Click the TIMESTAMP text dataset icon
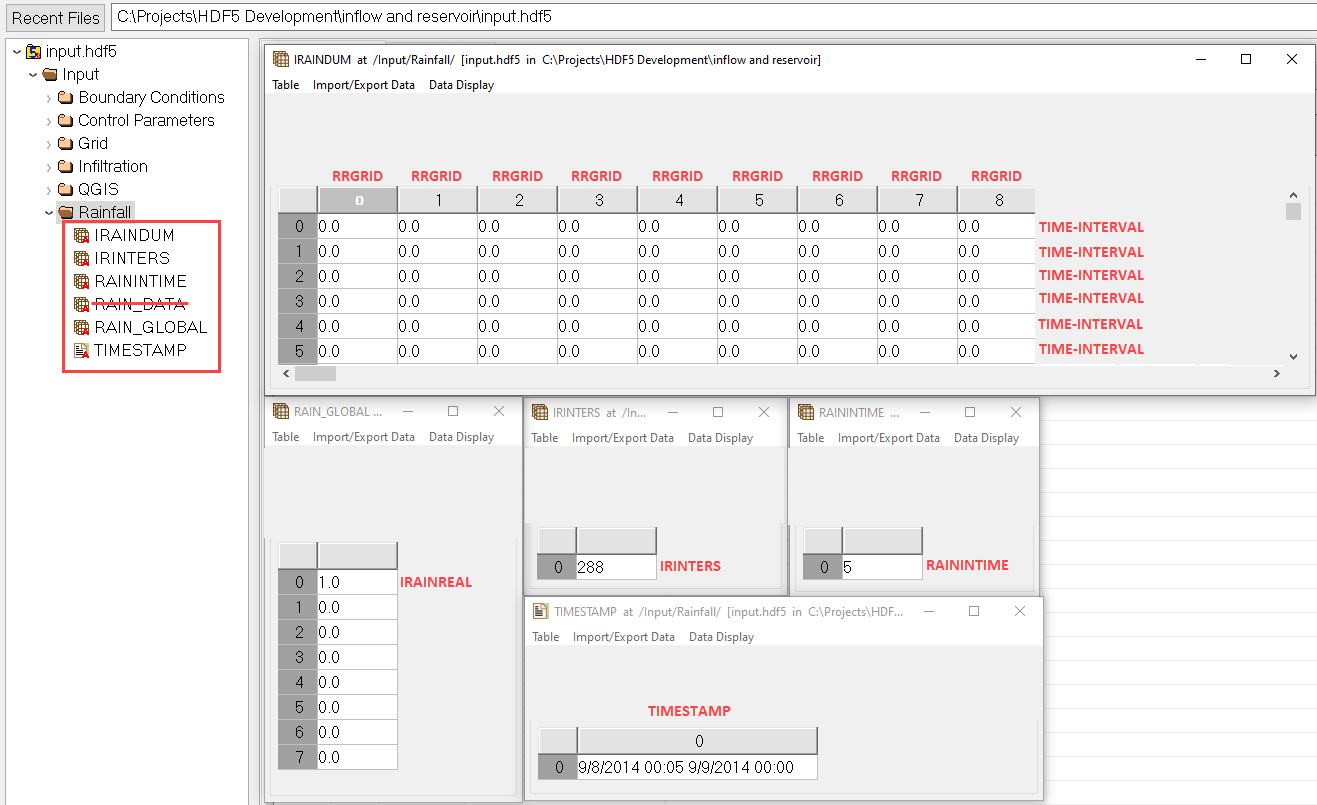The image size is (1317, 805). (82, 351)
